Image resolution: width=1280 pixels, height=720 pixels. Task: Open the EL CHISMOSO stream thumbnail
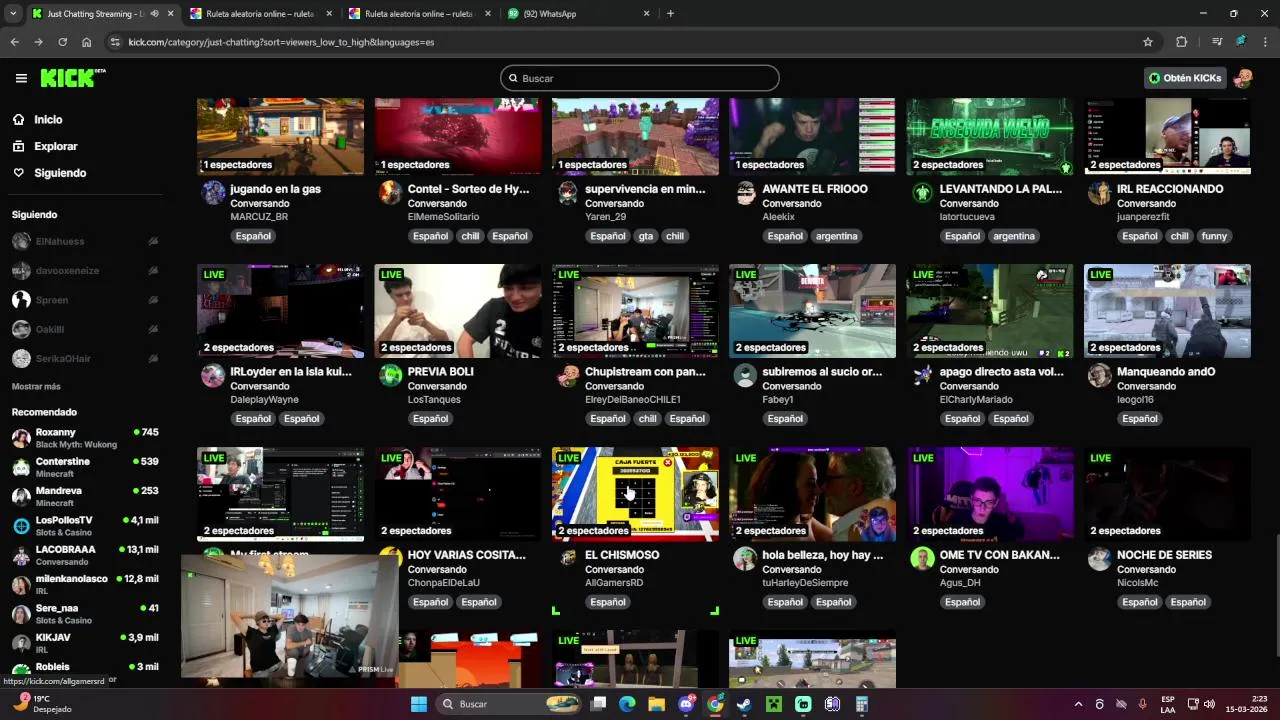coord(635,494)
